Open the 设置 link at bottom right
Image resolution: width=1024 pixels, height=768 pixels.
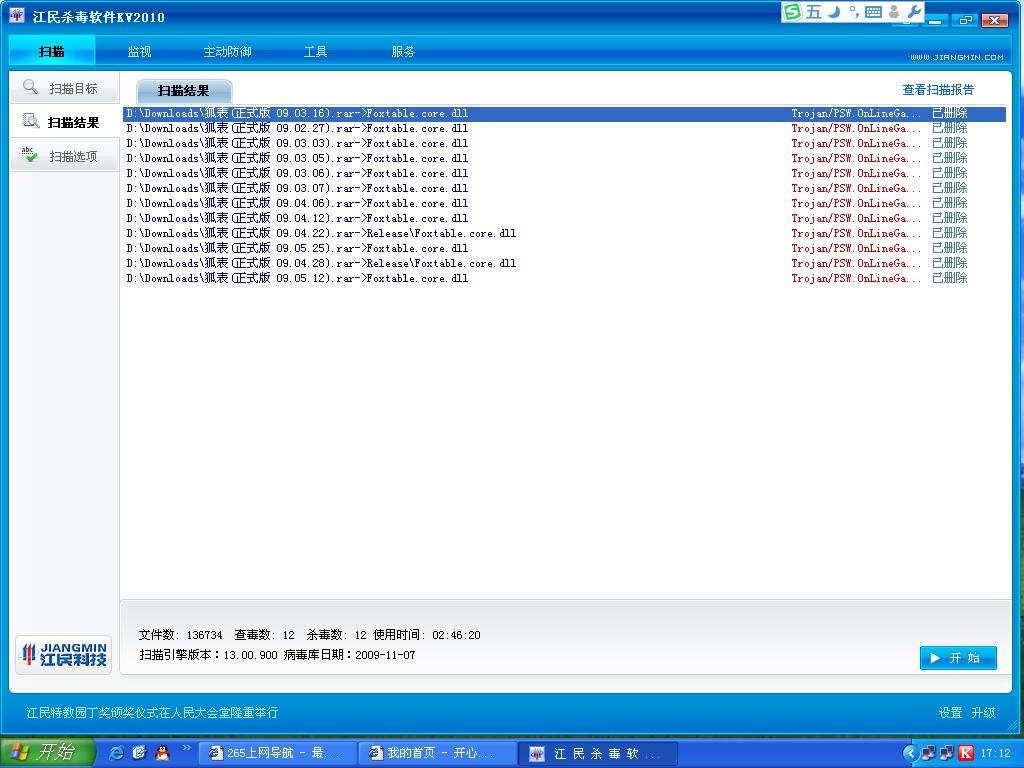click(950, 712)
